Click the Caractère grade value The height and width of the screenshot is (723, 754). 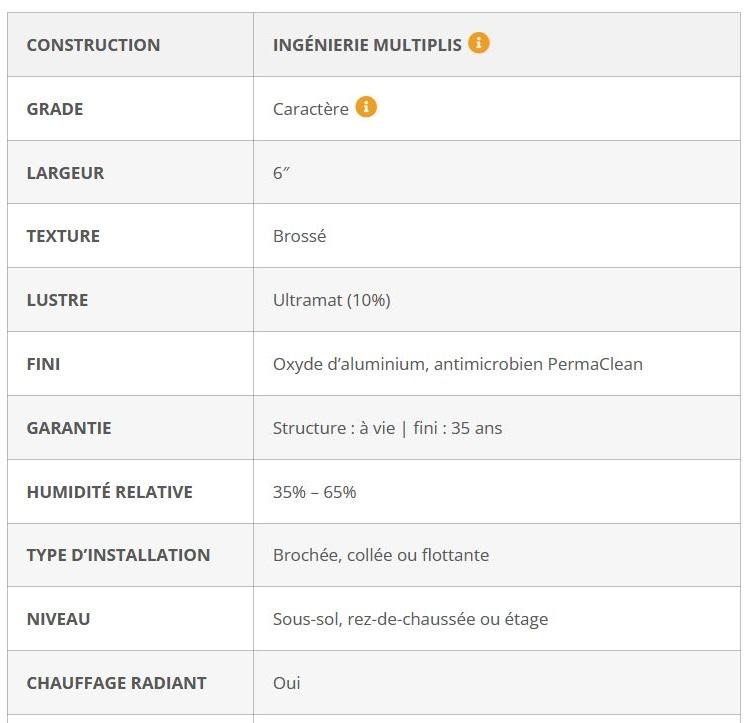pos(311,109)
